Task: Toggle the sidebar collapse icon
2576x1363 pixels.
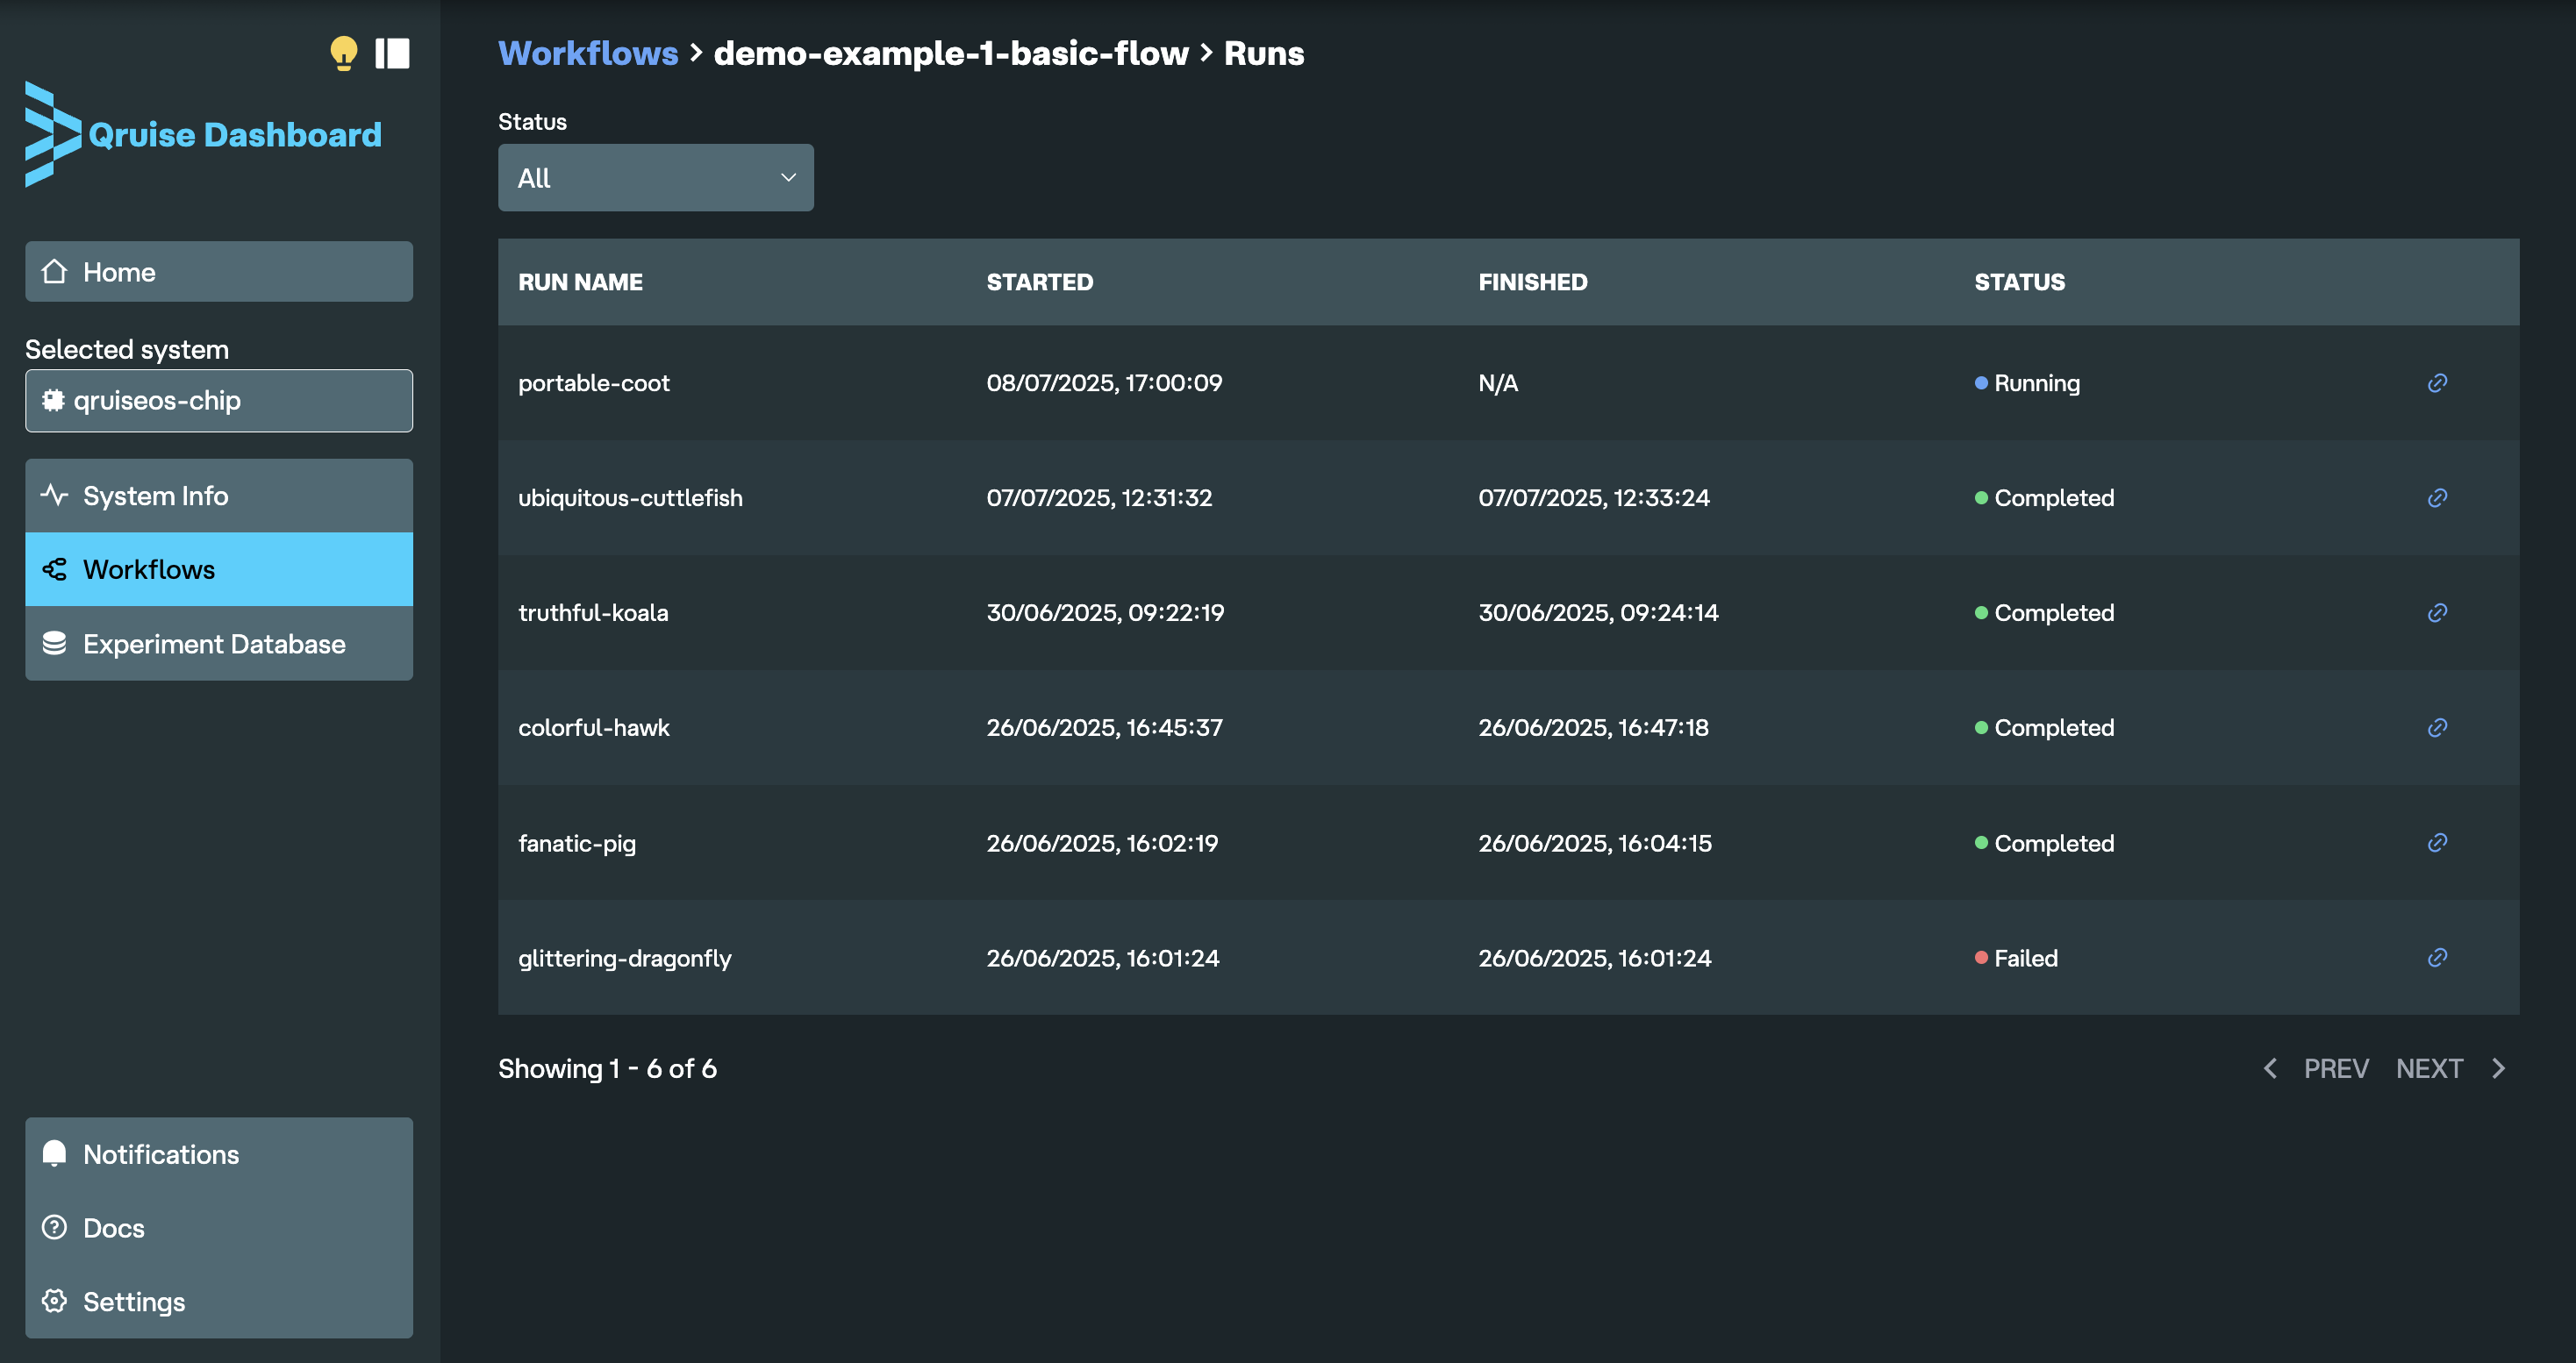Action: click(x=392, y=53)
